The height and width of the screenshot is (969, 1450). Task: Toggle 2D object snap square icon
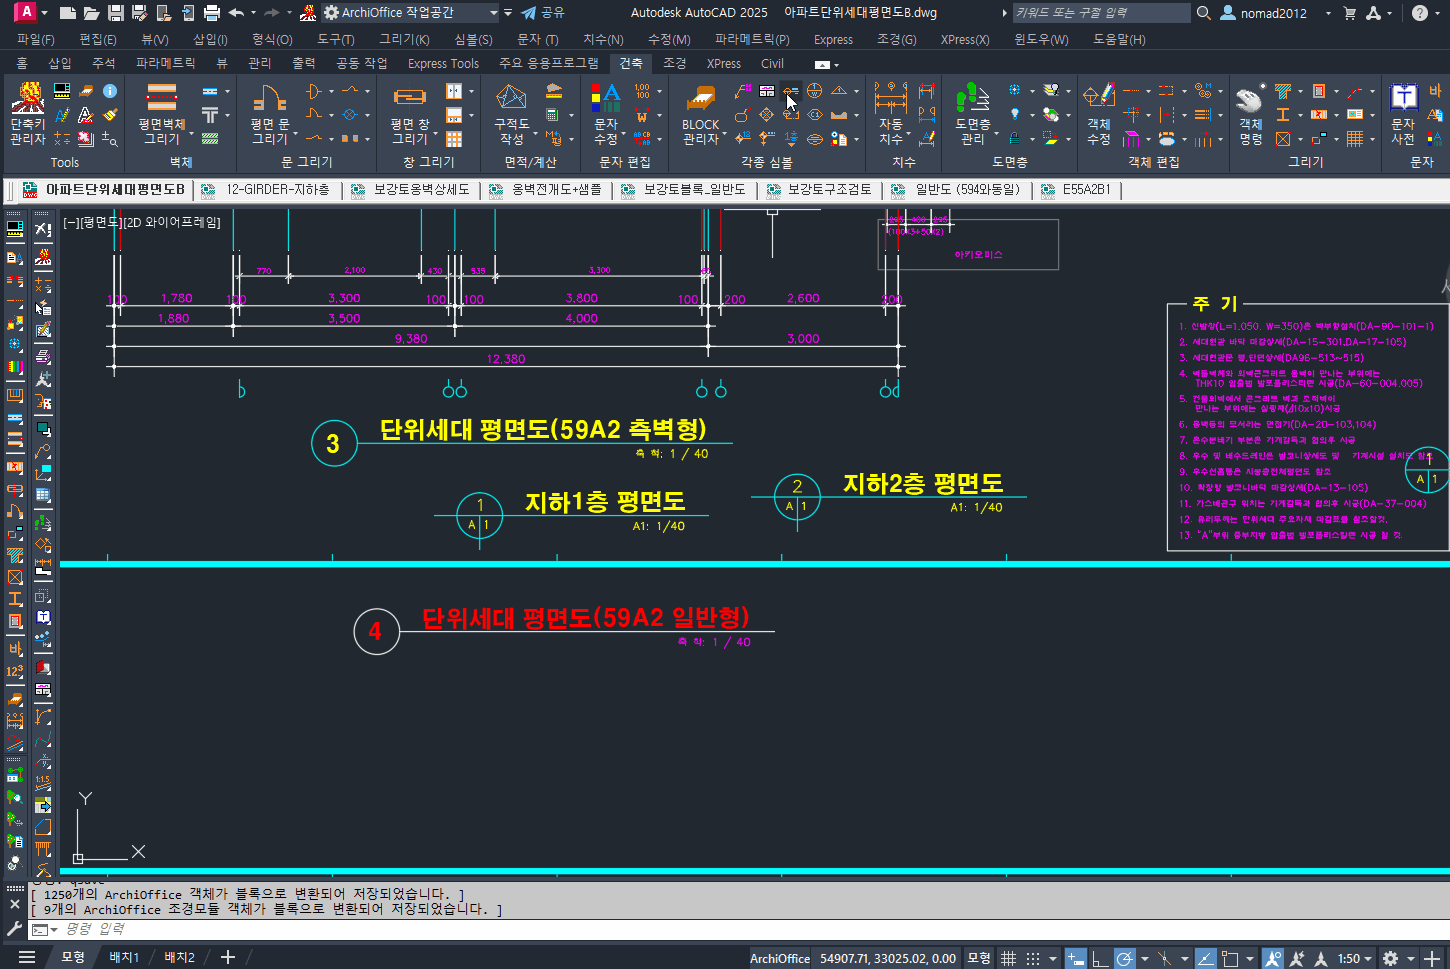click(1231, 958)
